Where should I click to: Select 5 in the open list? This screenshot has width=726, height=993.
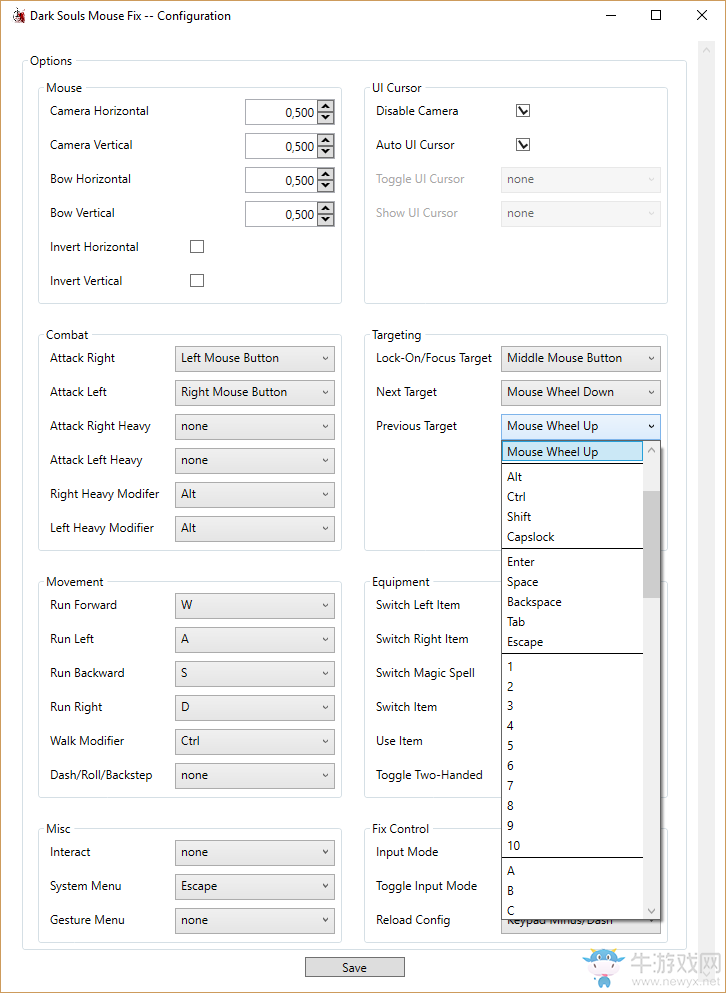coord(573,746)
